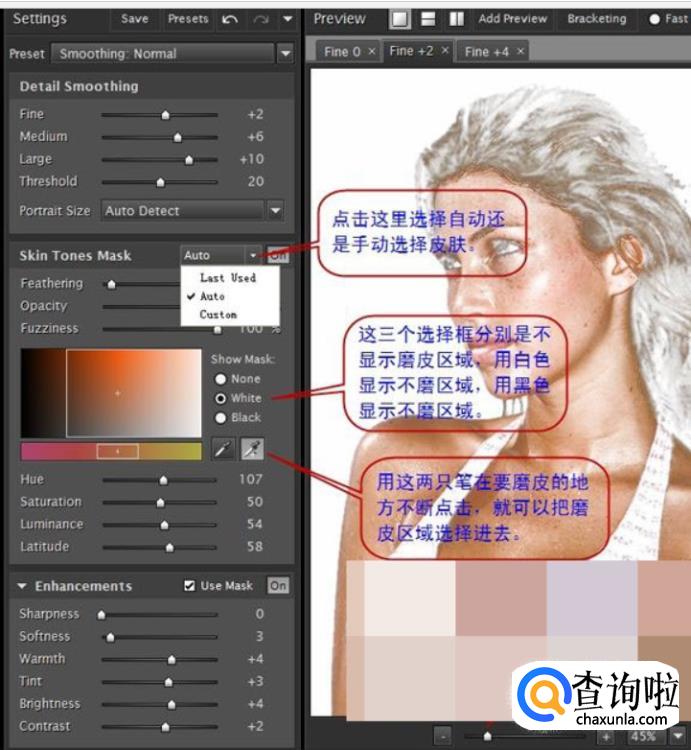Open the settings history dropdown arrow

tap(287, 19)
